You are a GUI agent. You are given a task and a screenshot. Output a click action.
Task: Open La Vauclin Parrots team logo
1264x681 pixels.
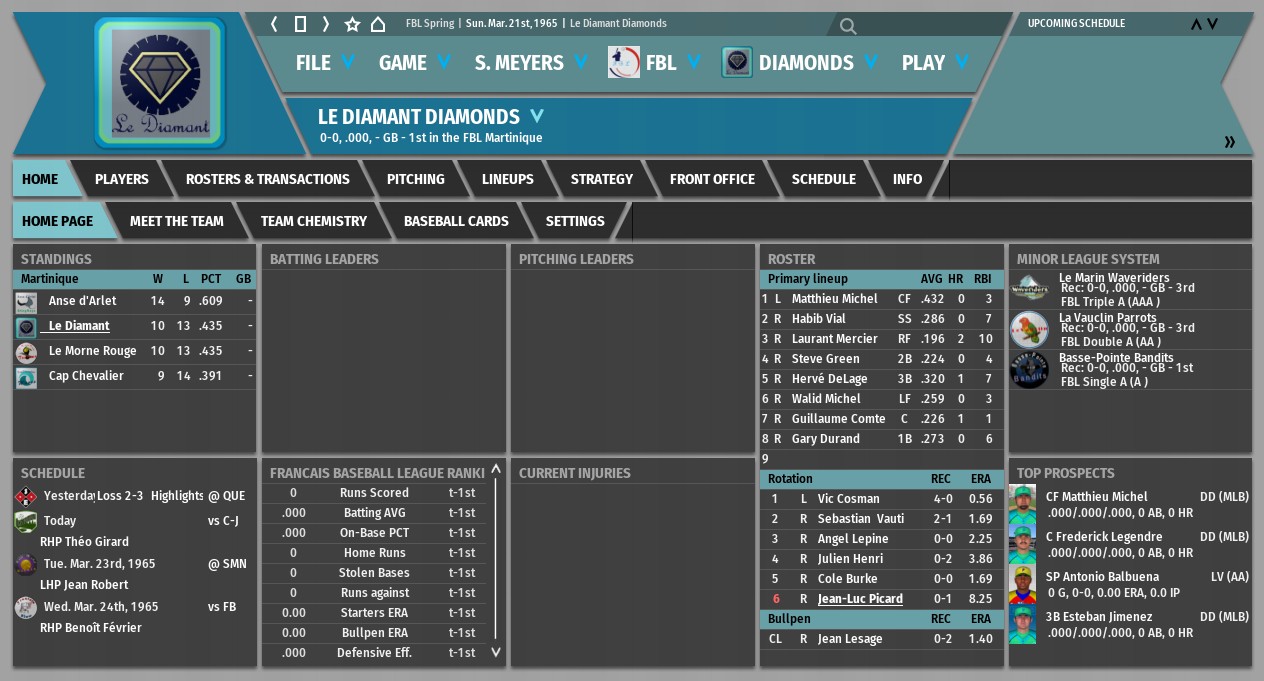1029,329
